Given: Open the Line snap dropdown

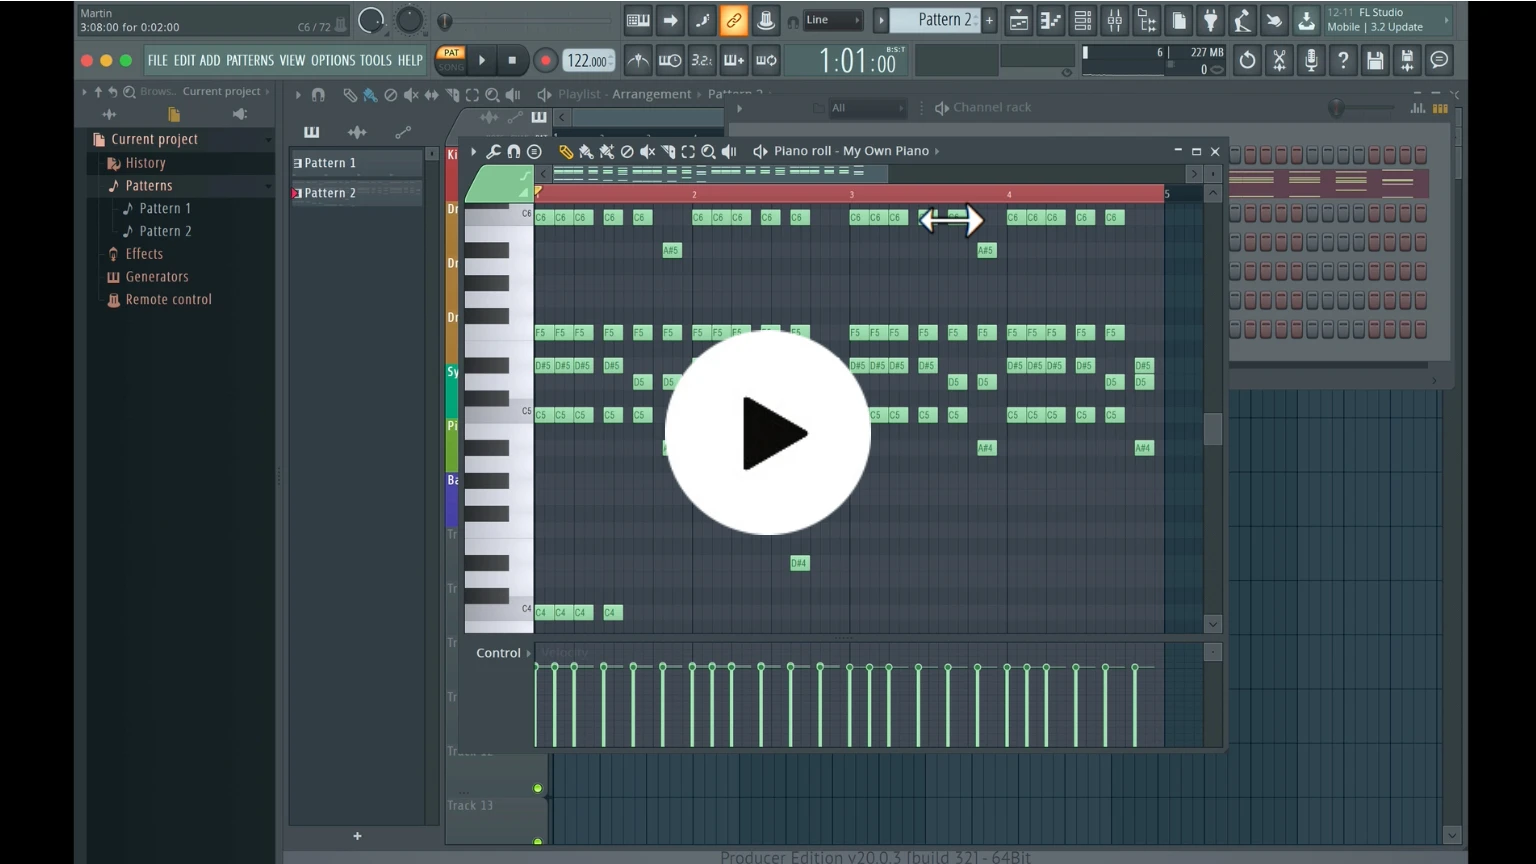Looking at the screenshot, I should pyautogui.click(x=833, y=20).
